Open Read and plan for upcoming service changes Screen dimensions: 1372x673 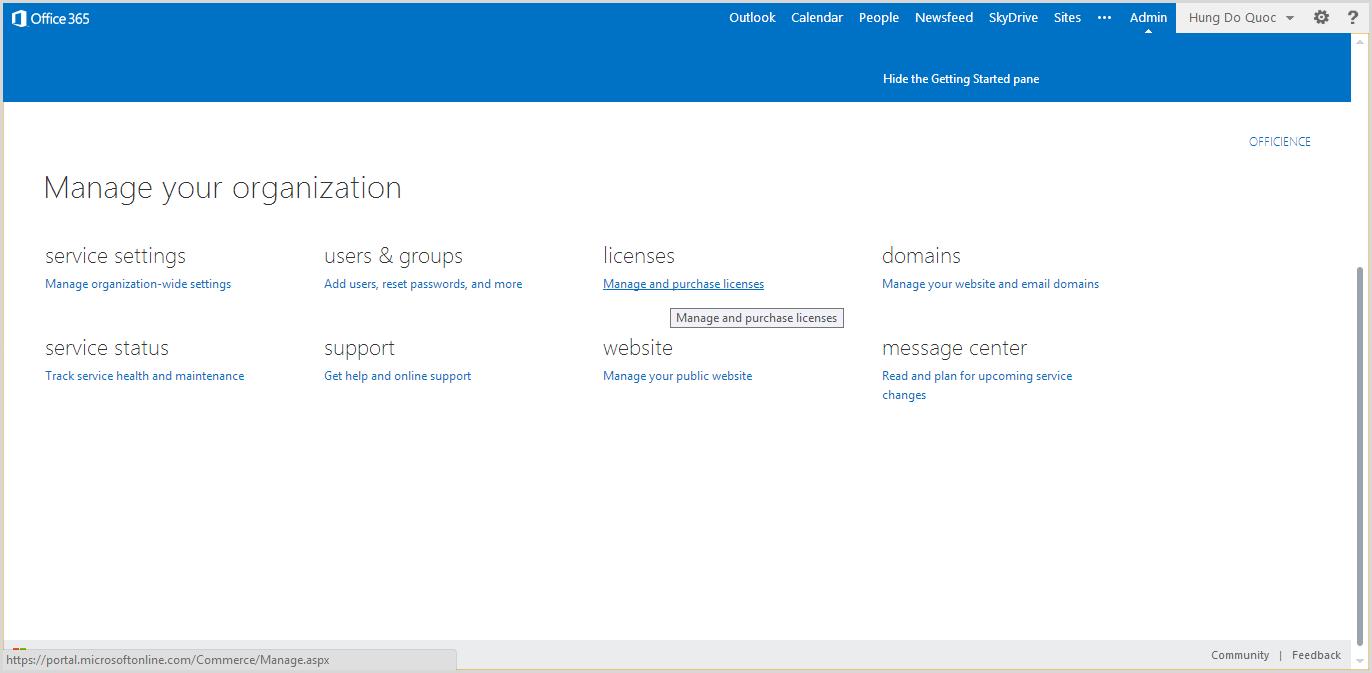coord(977,385)
